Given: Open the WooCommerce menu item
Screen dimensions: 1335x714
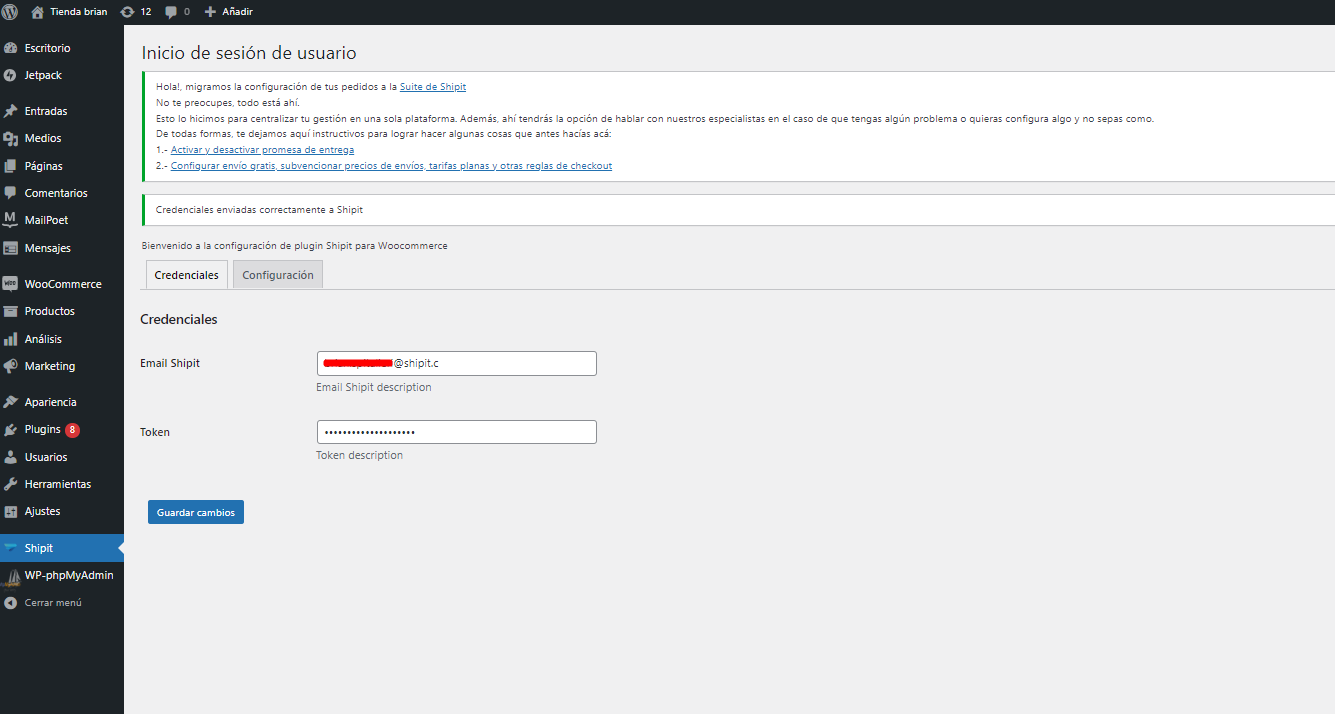Looking at the screenshot, I should [62, 284].
